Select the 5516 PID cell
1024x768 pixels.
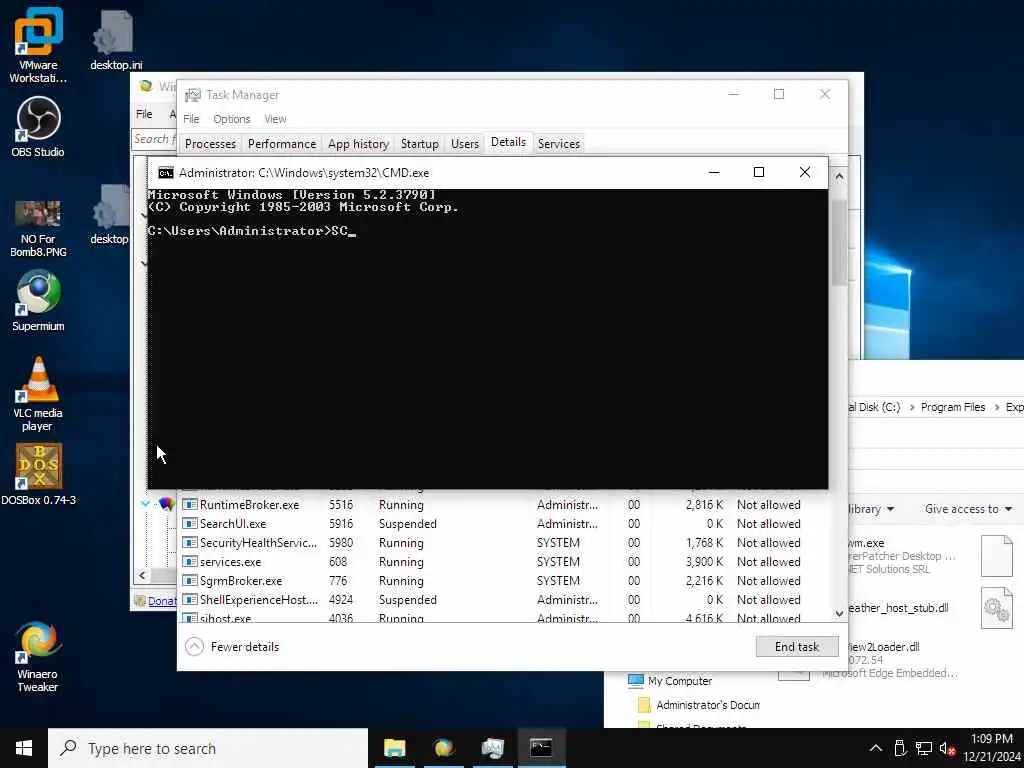(x=341, y=505)
